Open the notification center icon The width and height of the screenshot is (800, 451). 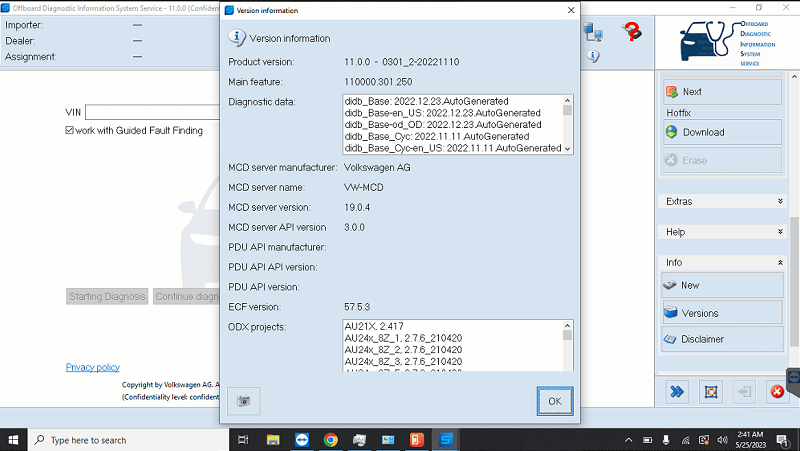click(782, 440)
